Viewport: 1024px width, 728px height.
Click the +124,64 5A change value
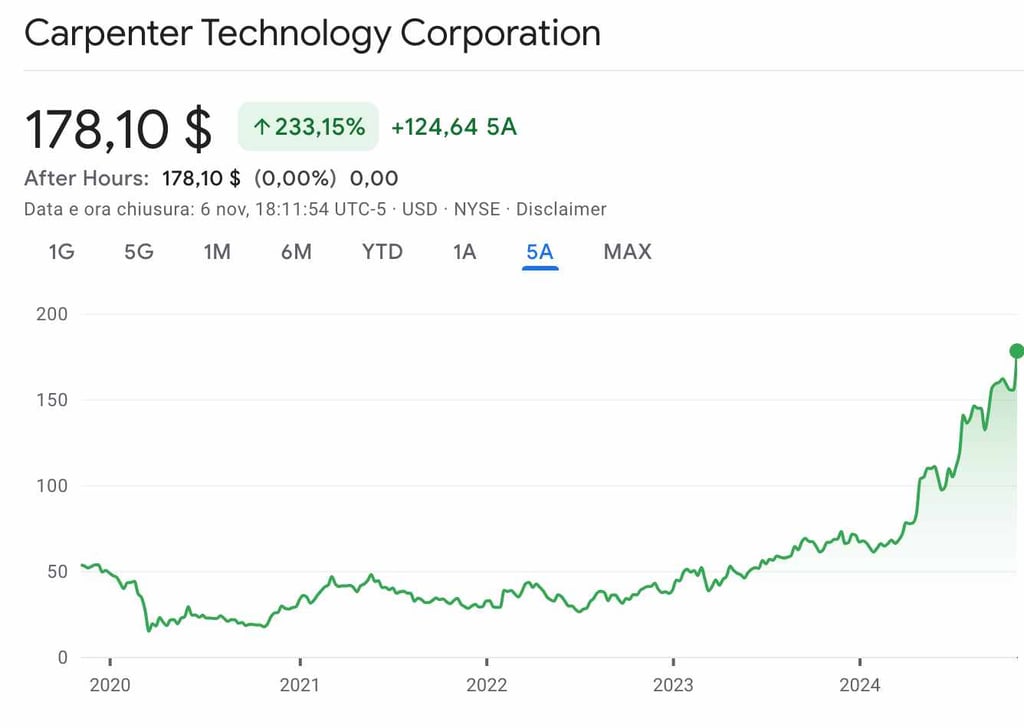pyautogui.click(x=453, y=127)
